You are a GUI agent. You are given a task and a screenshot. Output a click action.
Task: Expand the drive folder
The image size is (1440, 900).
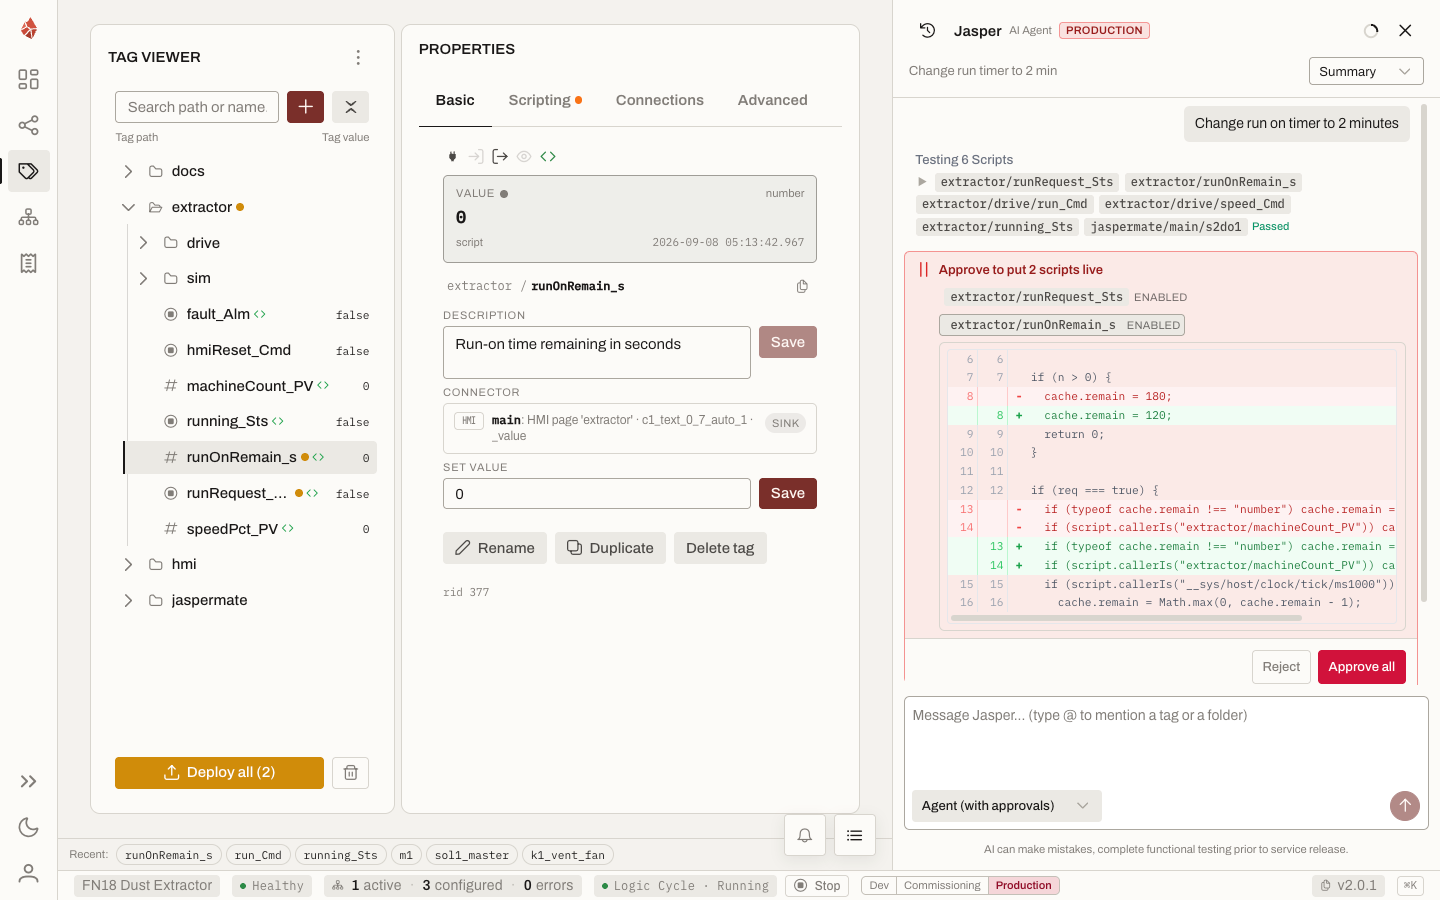pyautogui.click(x=143, y=243)
